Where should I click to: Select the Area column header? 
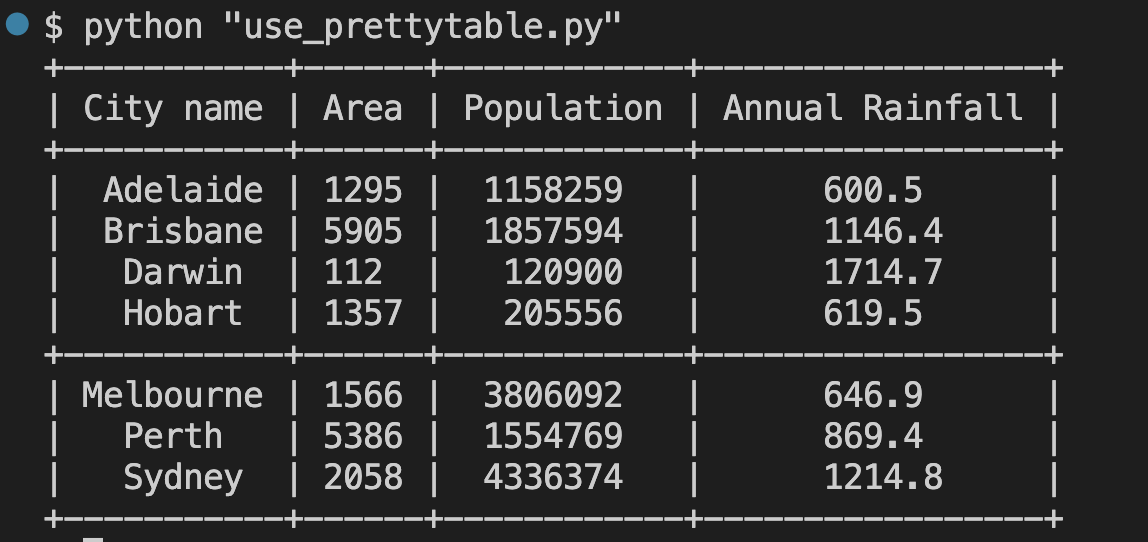point(363,108)
